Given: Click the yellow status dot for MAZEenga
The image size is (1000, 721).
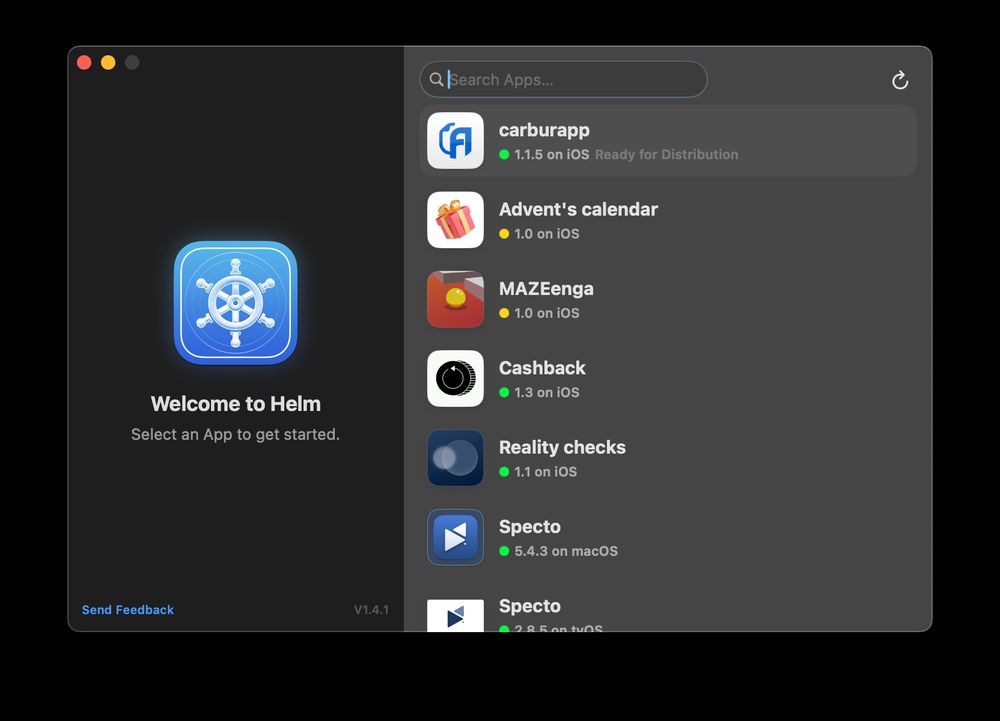Looking at the screenshot, I should coord(504,313).
